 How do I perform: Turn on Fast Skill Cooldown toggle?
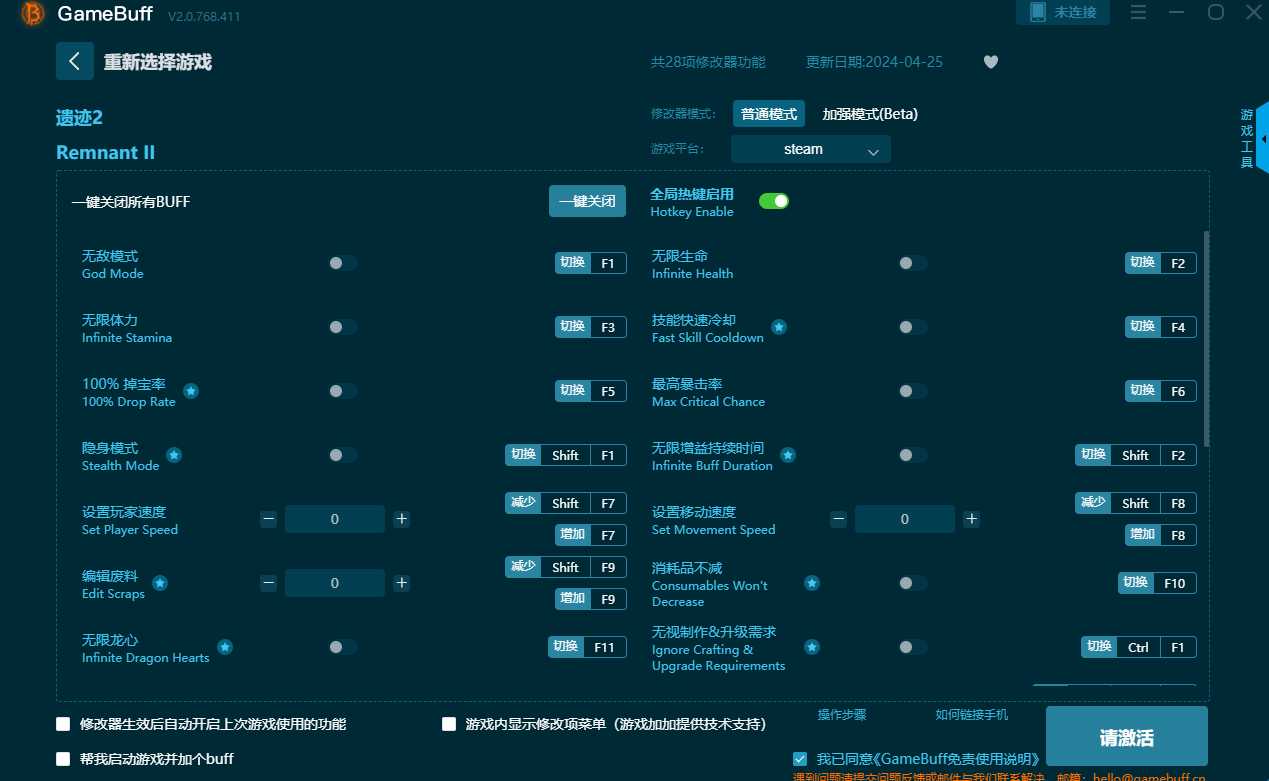[x=913, y=327]
